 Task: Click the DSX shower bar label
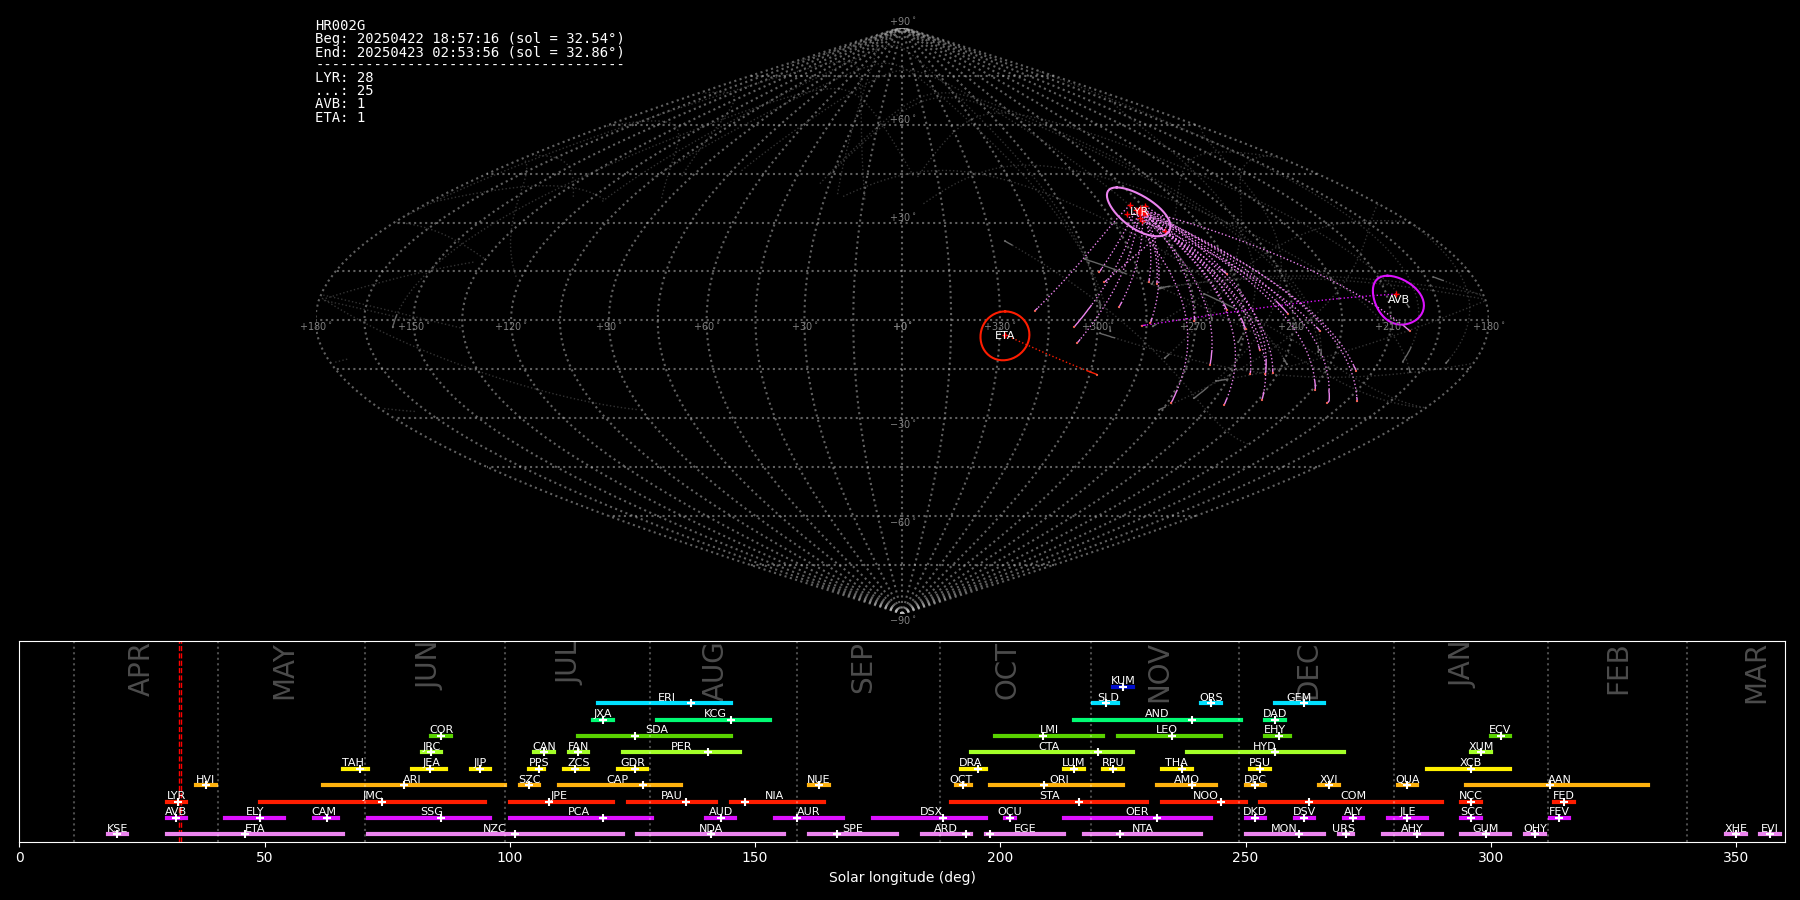[931, 812]
